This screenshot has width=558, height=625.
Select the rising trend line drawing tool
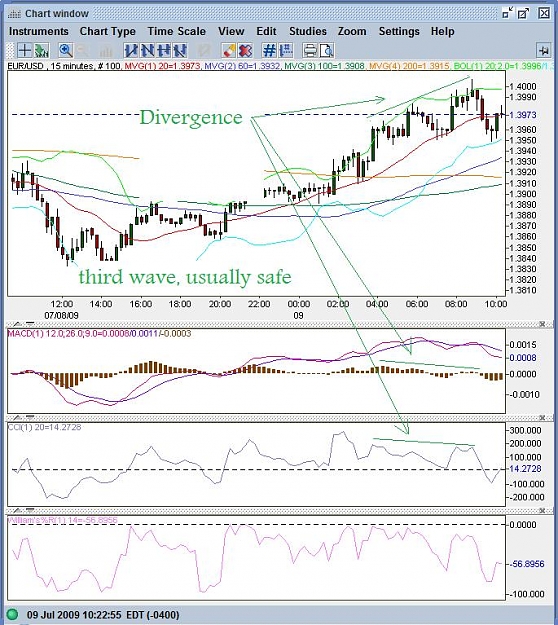(131, 51)
